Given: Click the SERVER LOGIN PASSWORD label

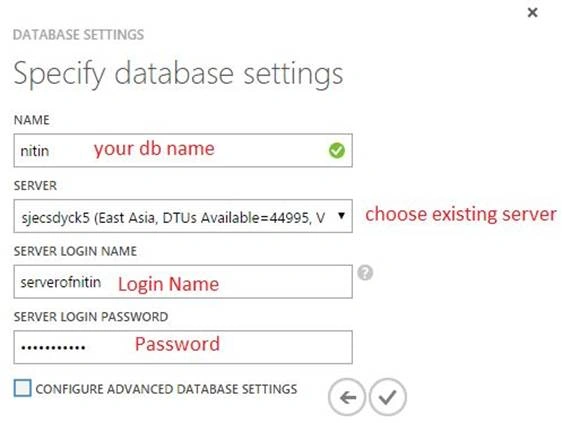Looking at the screenshot, I should 91,317.
